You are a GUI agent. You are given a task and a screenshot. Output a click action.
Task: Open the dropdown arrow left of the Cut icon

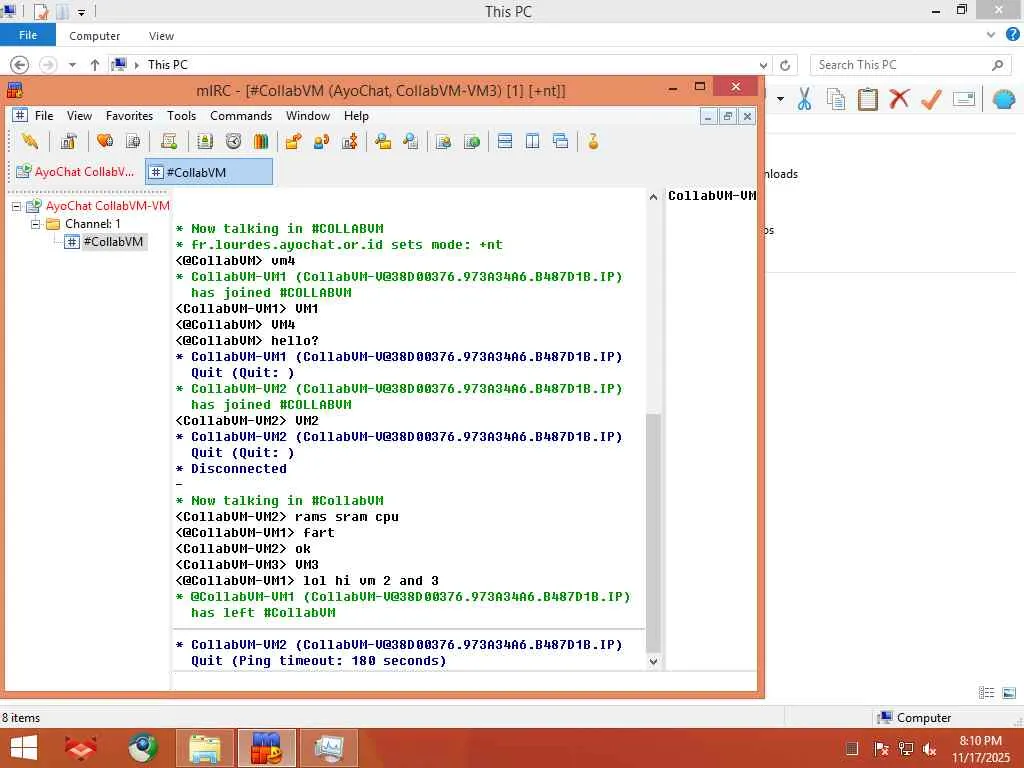[780, 99]
